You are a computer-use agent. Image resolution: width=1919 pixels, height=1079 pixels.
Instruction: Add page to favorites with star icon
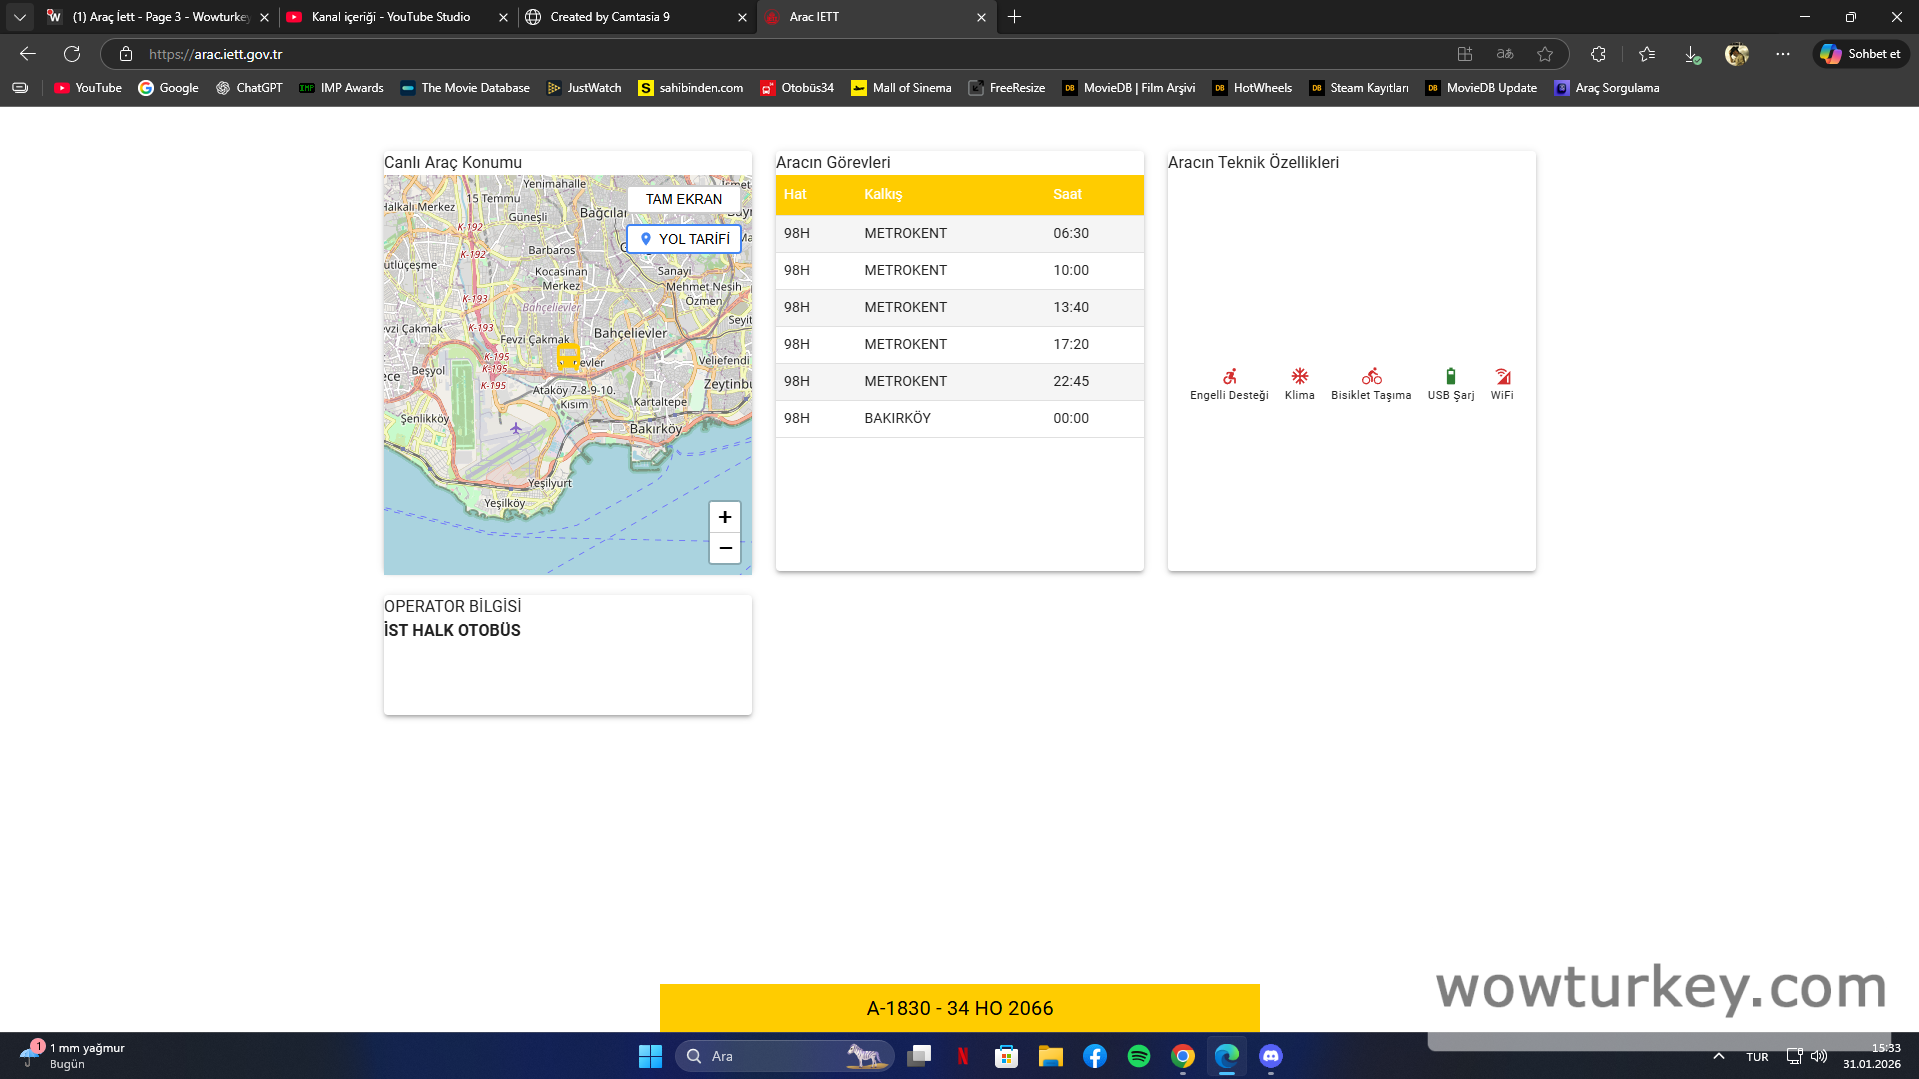pos(1545,54)
